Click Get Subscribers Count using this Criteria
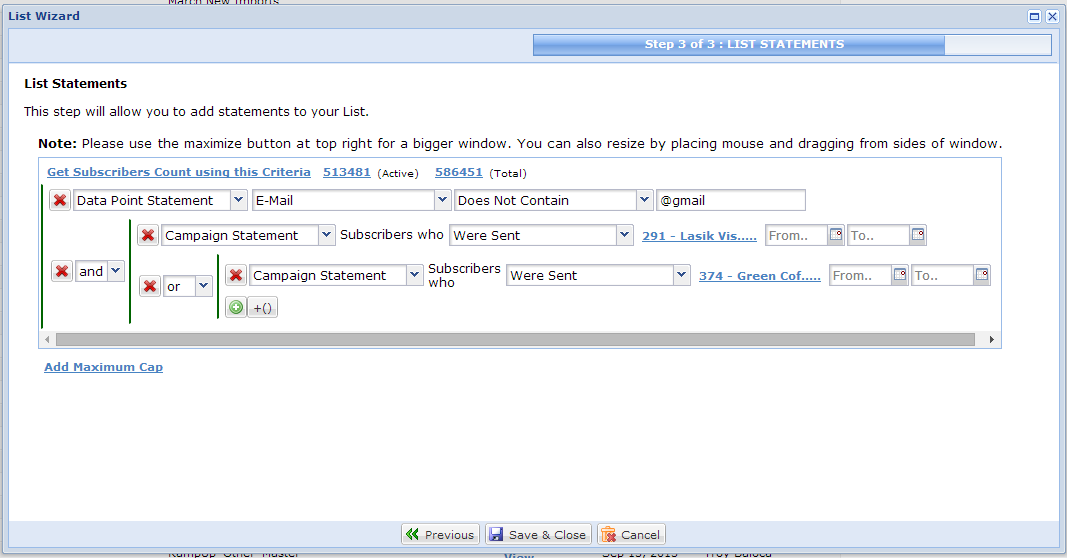The width and height of the screenshot is (1067, 558). tap(179, 172)
